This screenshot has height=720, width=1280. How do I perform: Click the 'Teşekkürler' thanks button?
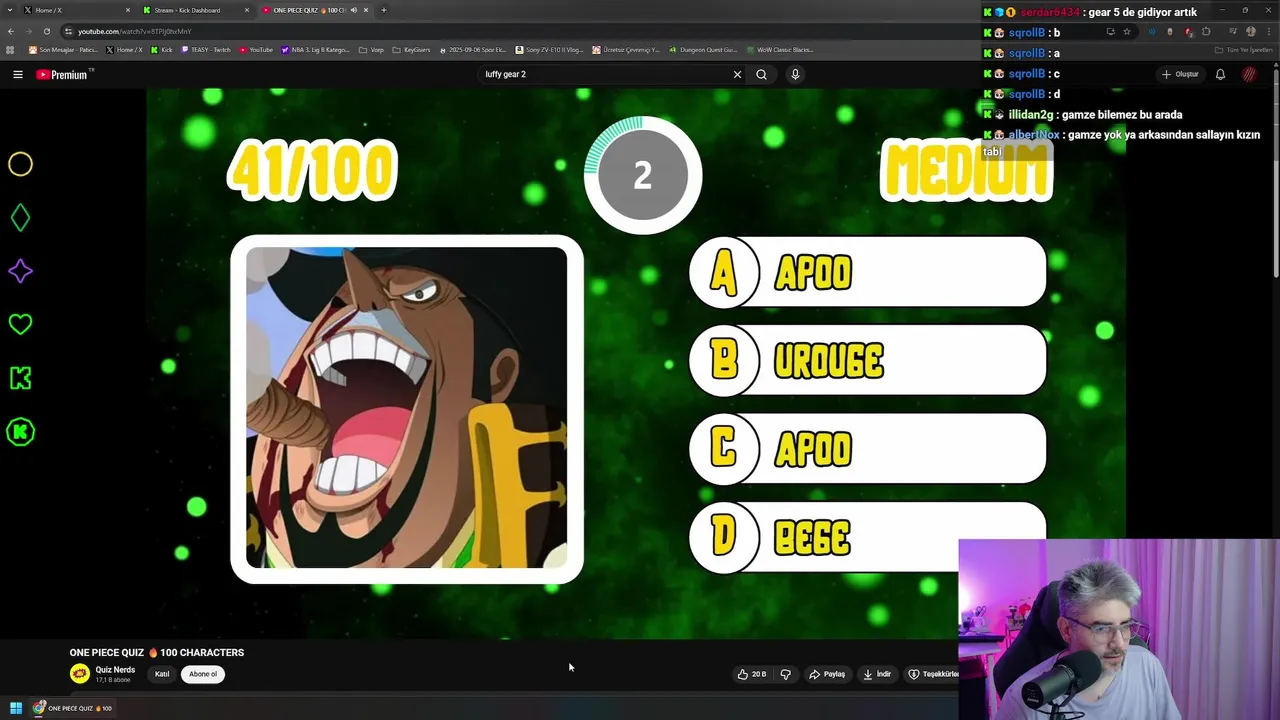pos(933,674)
